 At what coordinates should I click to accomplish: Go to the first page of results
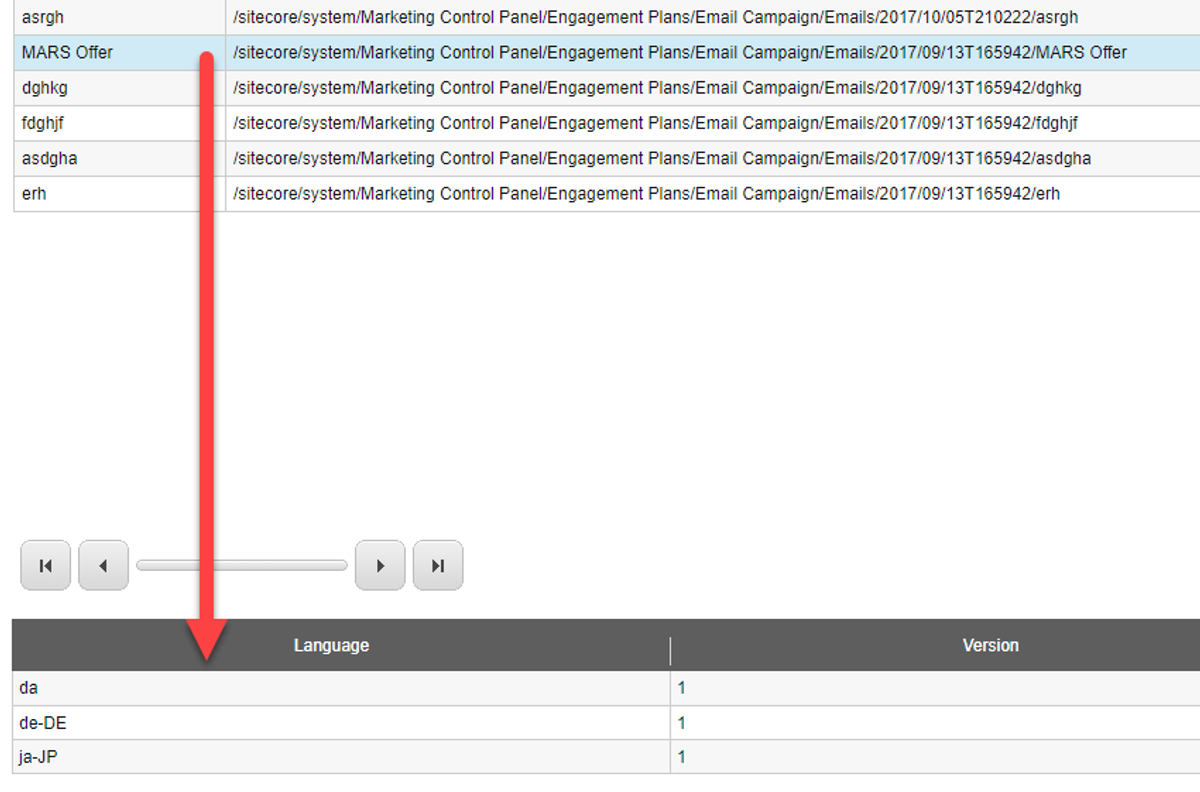[45, 565]
